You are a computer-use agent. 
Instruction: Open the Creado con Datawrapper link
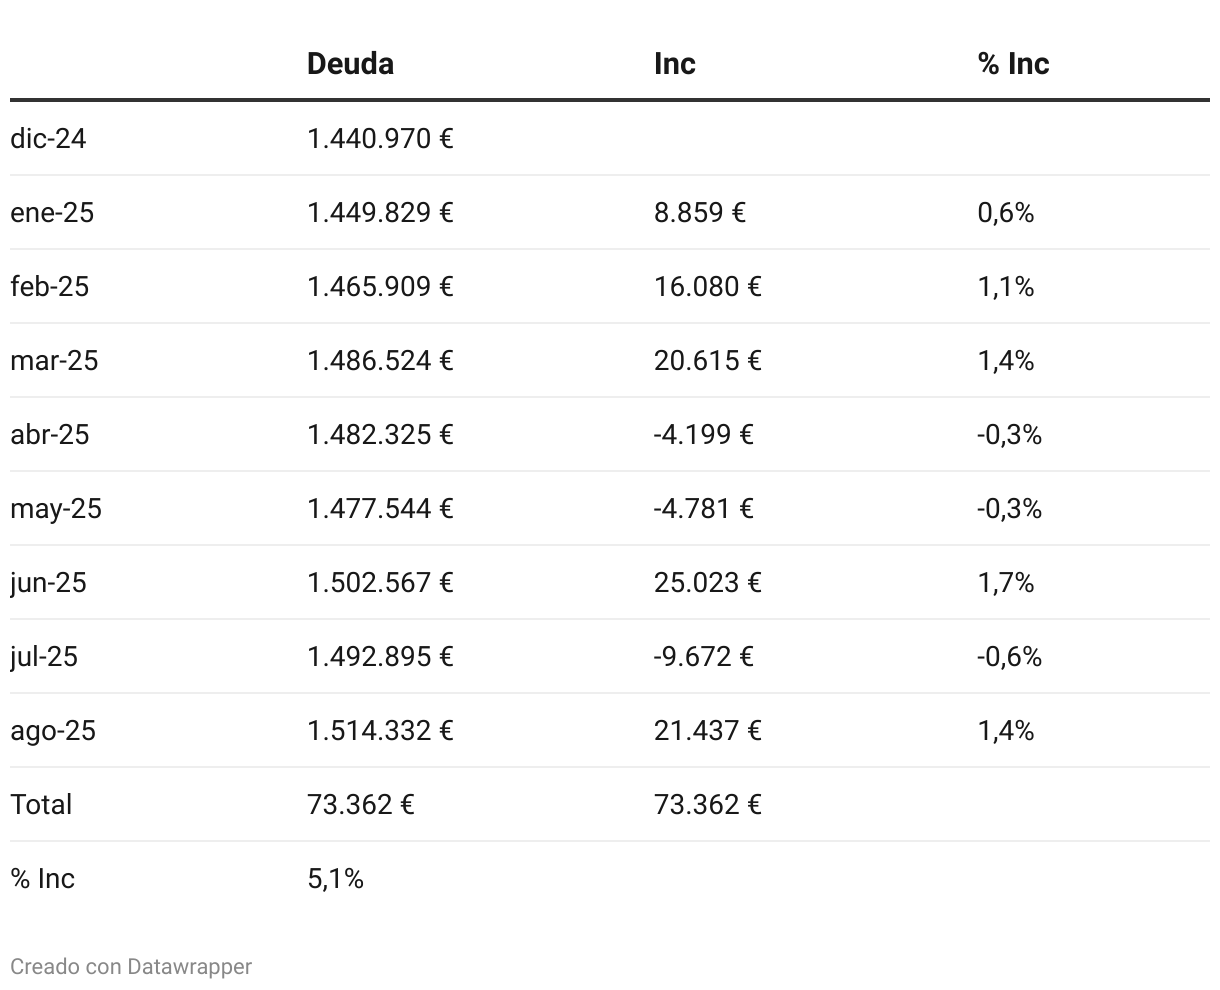(x=131, y=966)
